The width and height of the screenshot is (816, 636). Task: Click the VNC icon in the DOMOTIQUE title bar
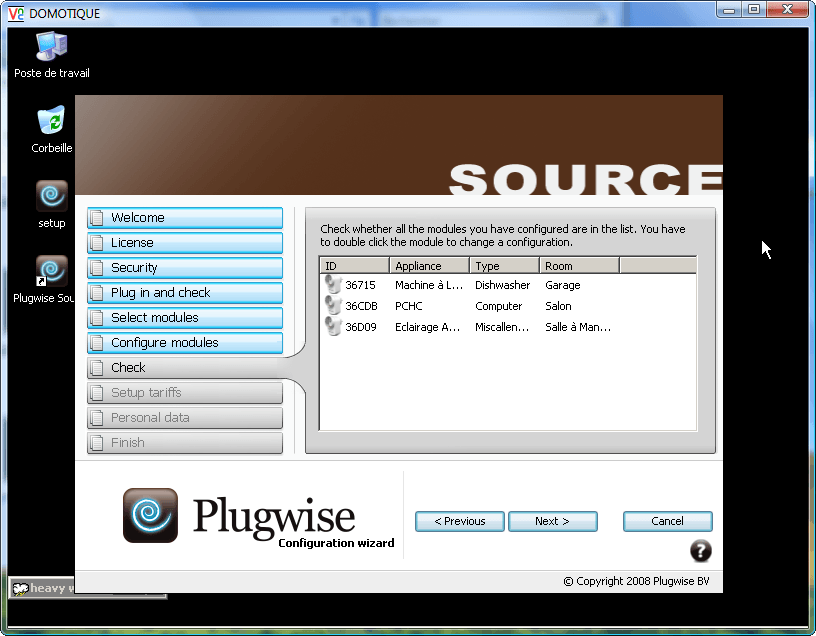[x=16, y=13]
